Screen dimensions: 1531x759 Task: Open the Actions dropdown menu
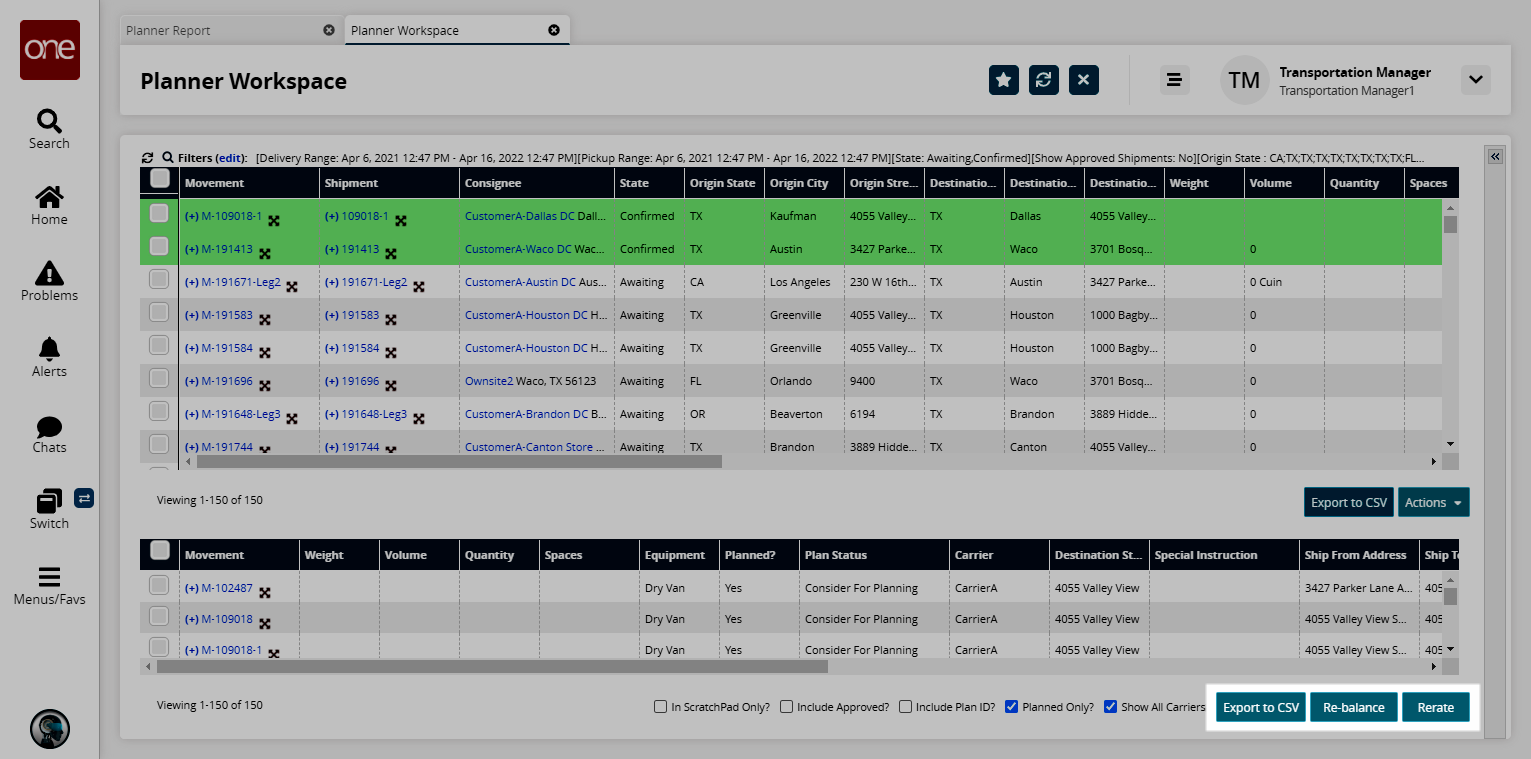pos(1433,502)
